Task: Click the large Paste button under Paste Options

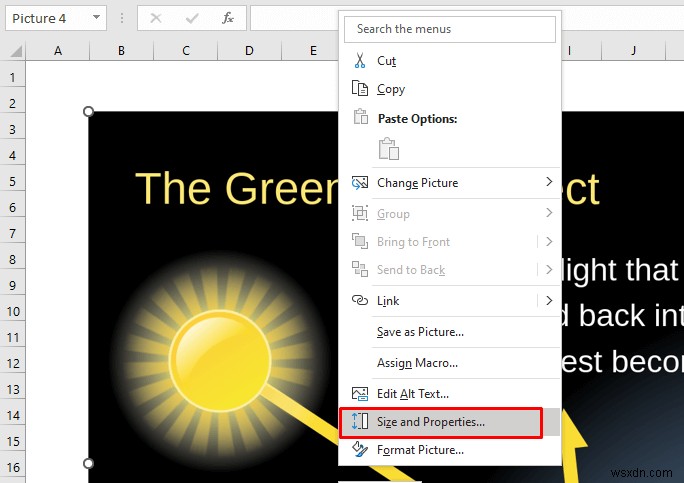Action: tap(389, 149)
